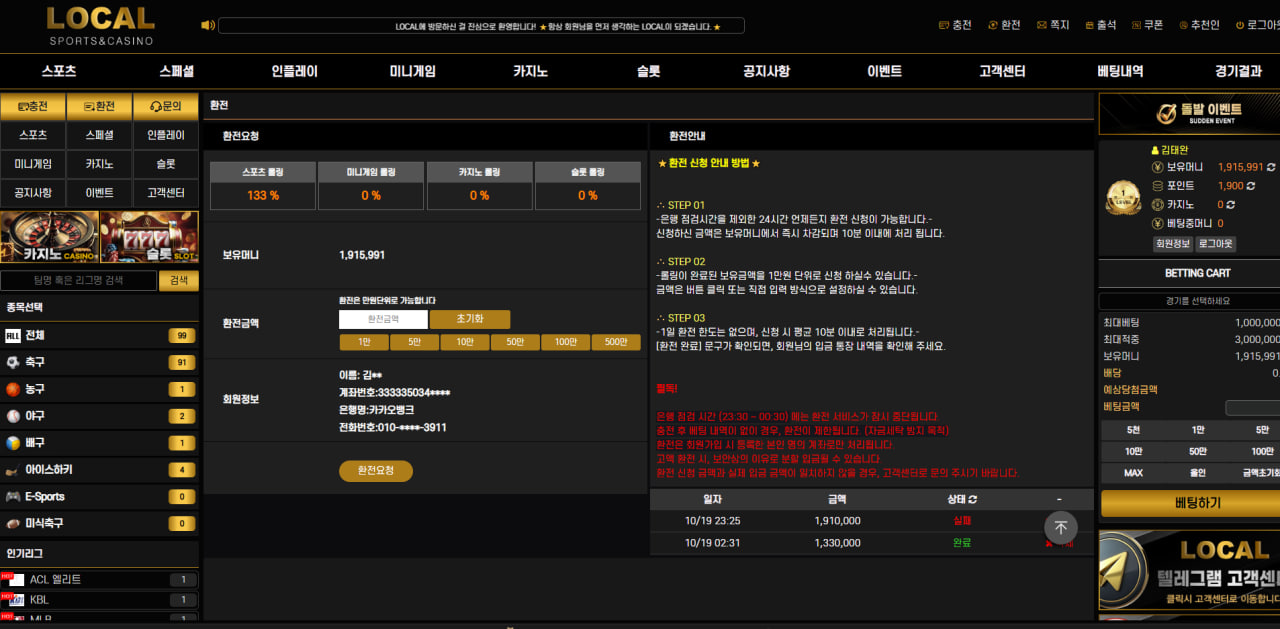Click the scroll-to-top arrow button
1280x629 pixels.
pos(1061,527)
